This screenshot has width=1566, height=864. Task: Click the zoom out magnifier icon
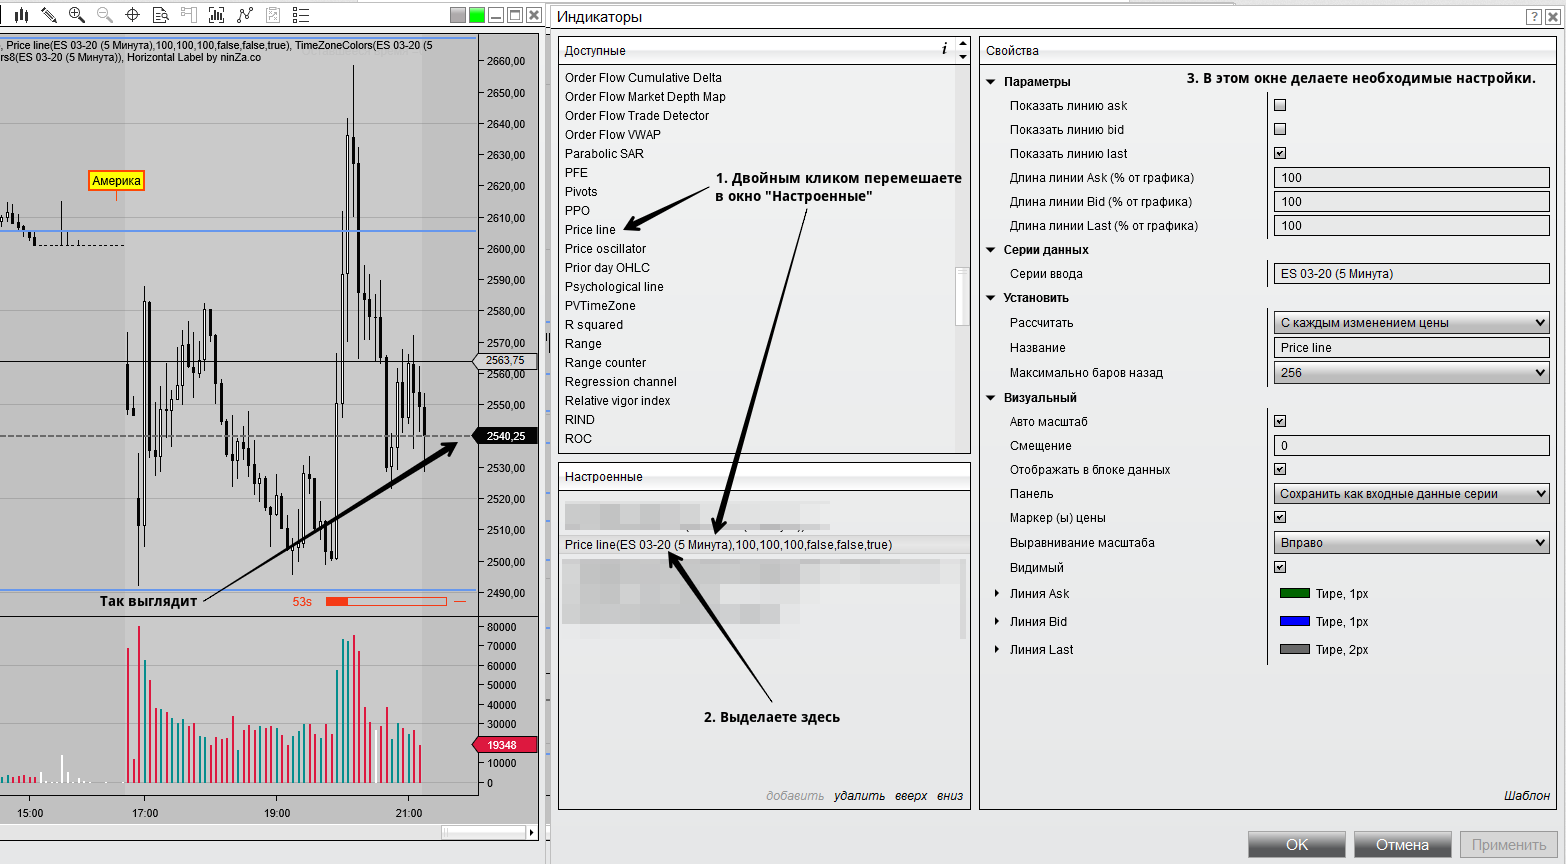105,15
